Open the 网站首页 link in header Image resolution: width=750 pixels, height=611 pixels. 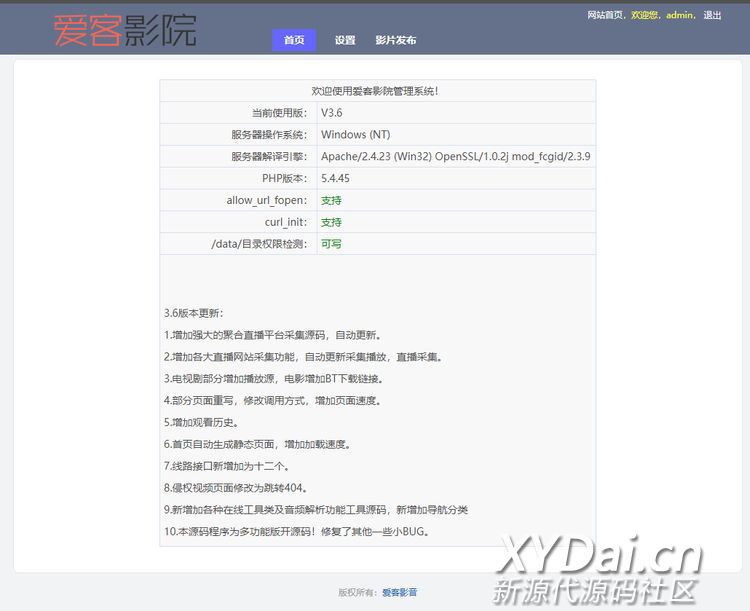pyautogui.click(x=605, y=15)
